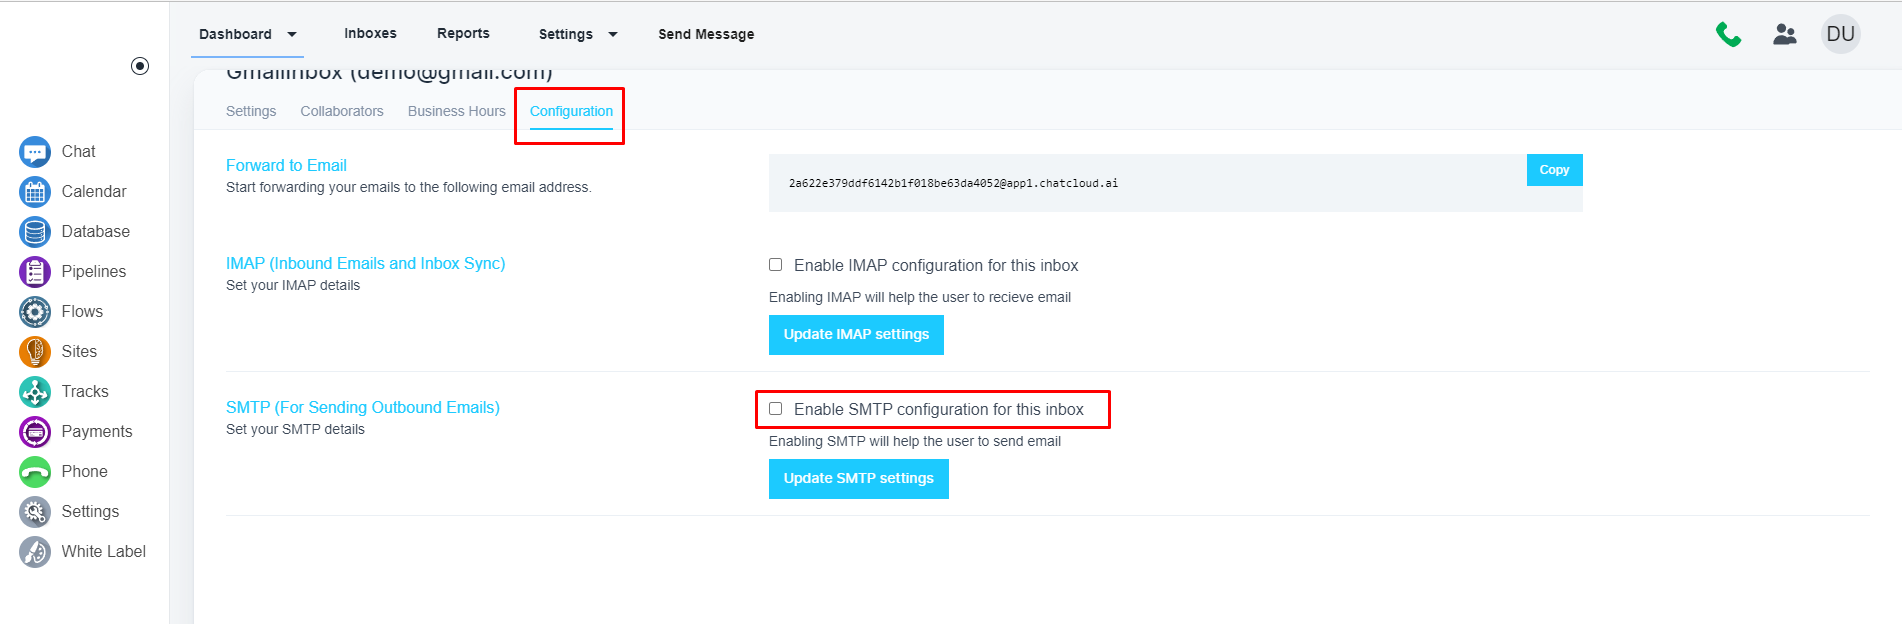Switch to the Business Hours tab
1902x624 pixels.
point(457,111)
